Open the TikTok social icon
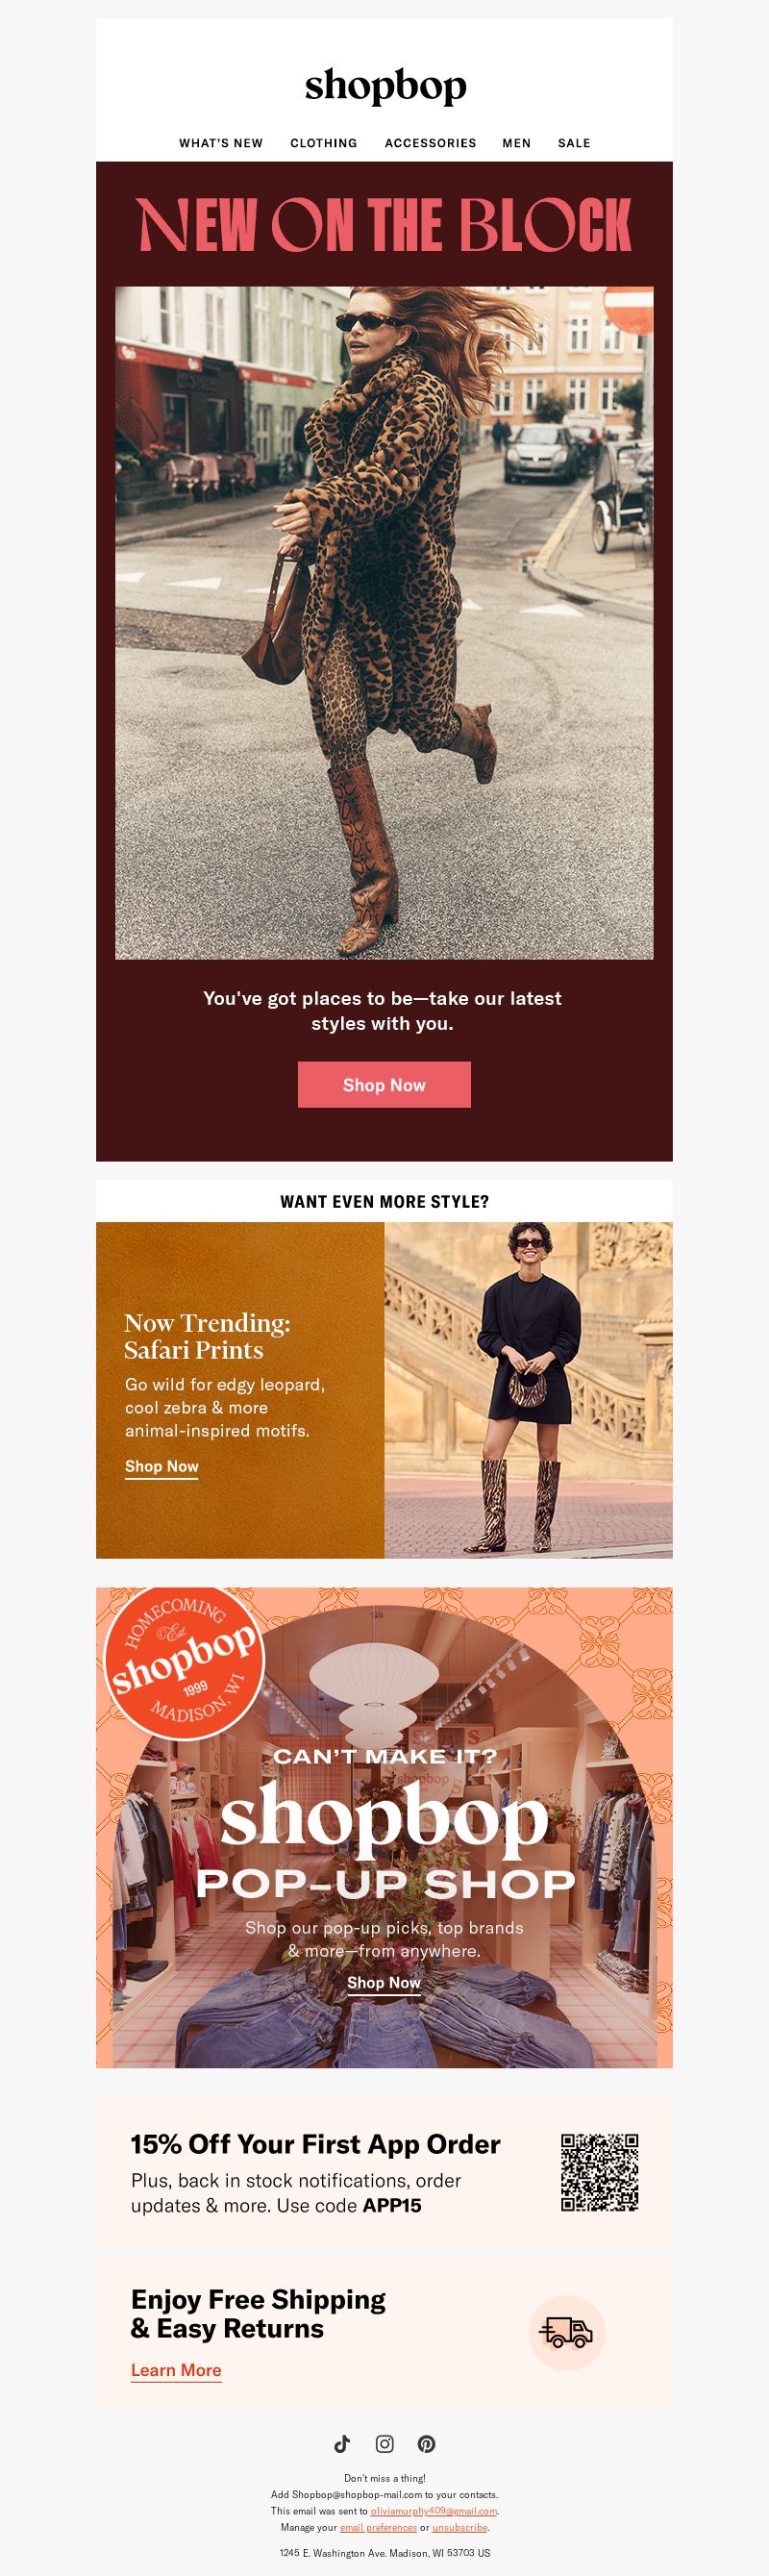 pos(342,2443)
